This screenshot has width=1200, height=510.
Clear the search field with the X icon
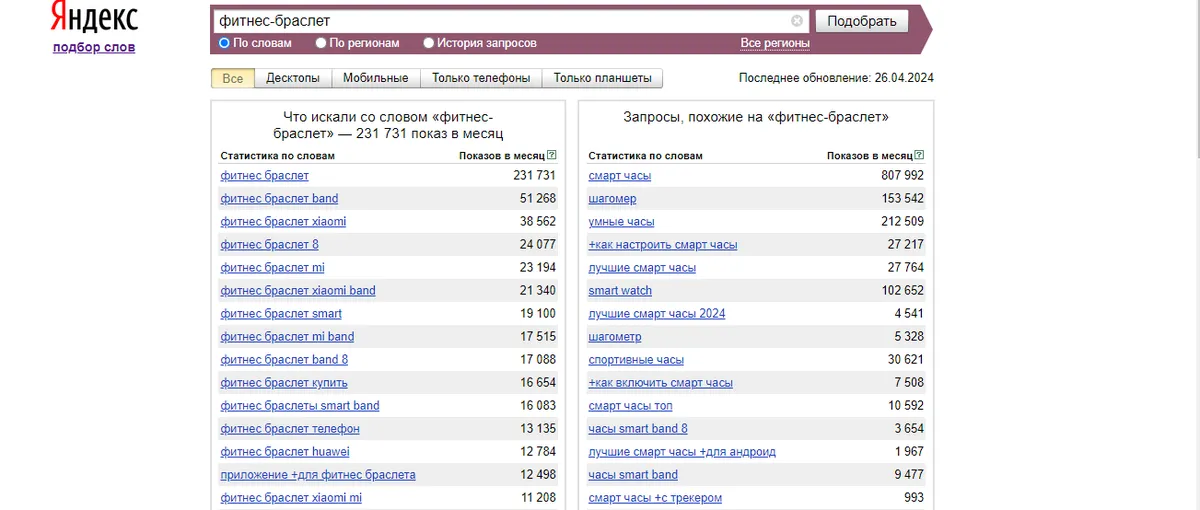click(797, 20)
